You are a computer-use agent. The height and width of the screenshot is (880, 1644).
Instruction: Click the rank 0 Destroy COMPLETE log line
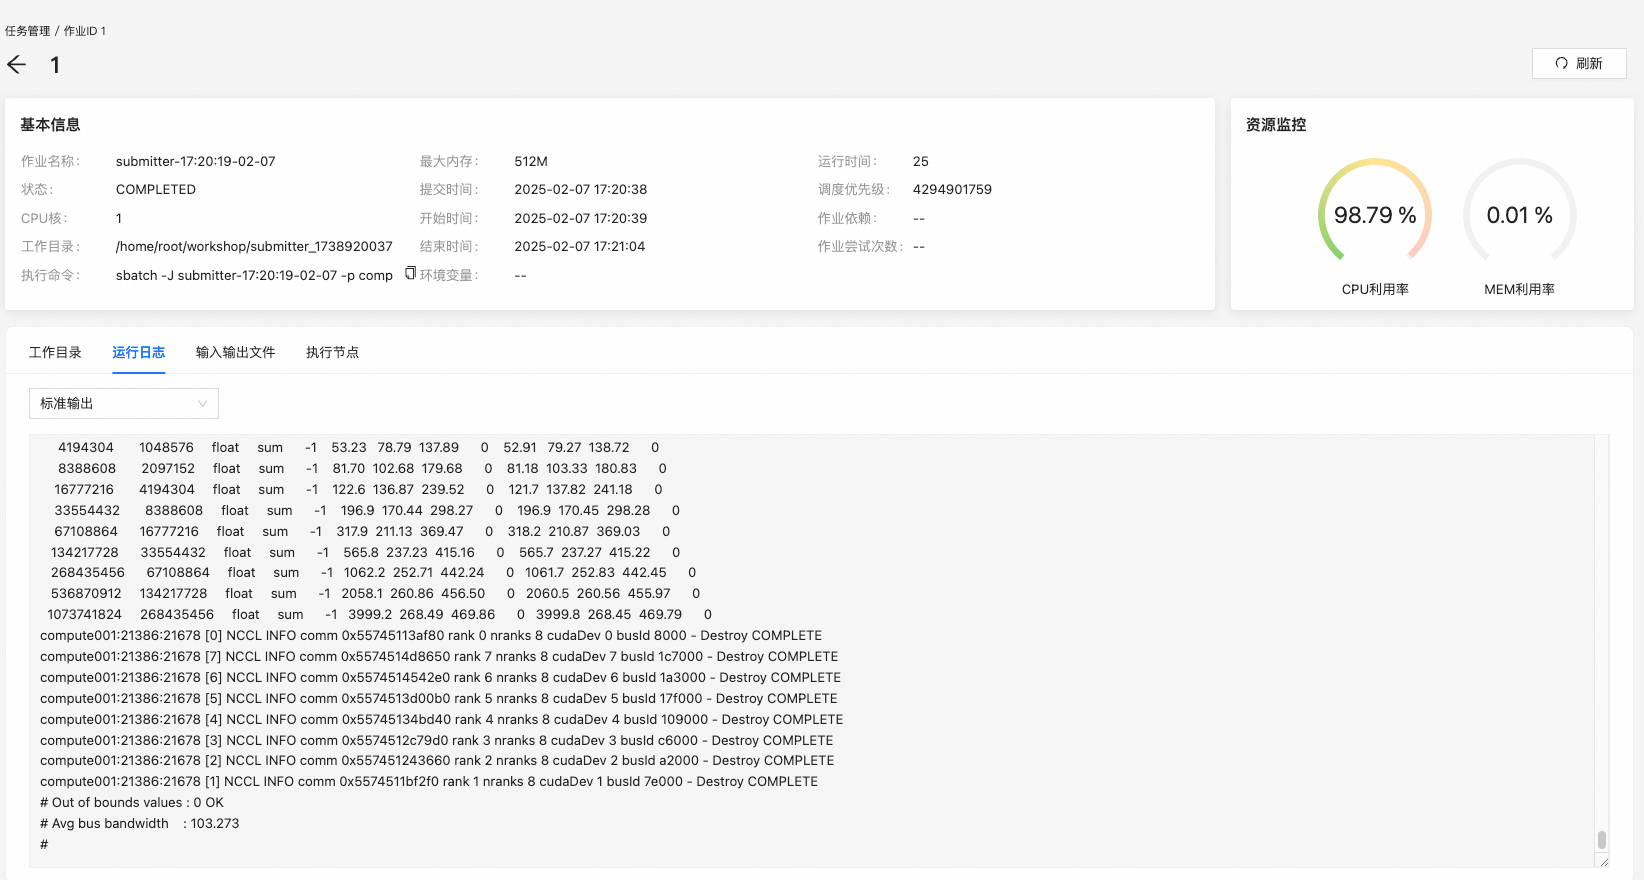click(431, 636)
